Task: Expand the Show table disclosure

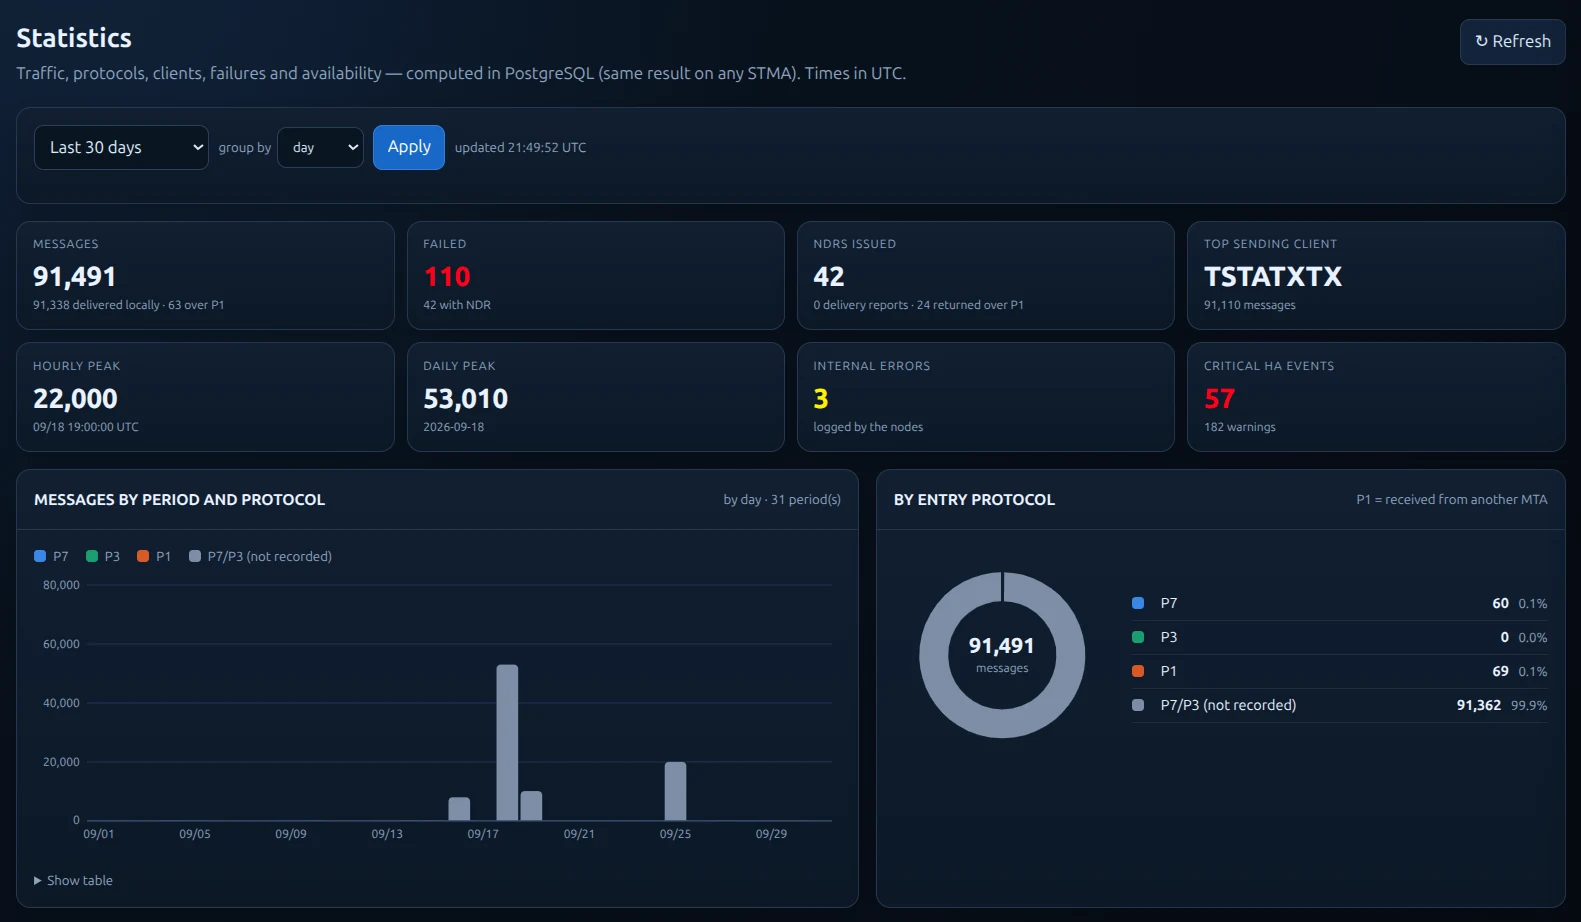Action: [x=73, y=881]
